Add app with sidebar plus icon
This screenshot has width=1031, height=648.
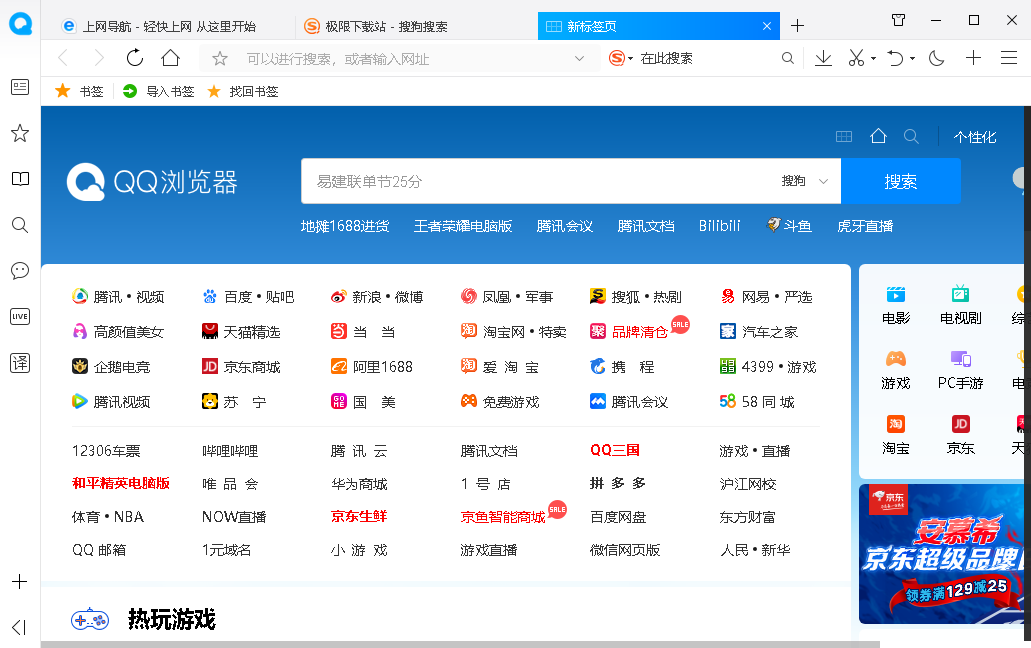[20, 582]
